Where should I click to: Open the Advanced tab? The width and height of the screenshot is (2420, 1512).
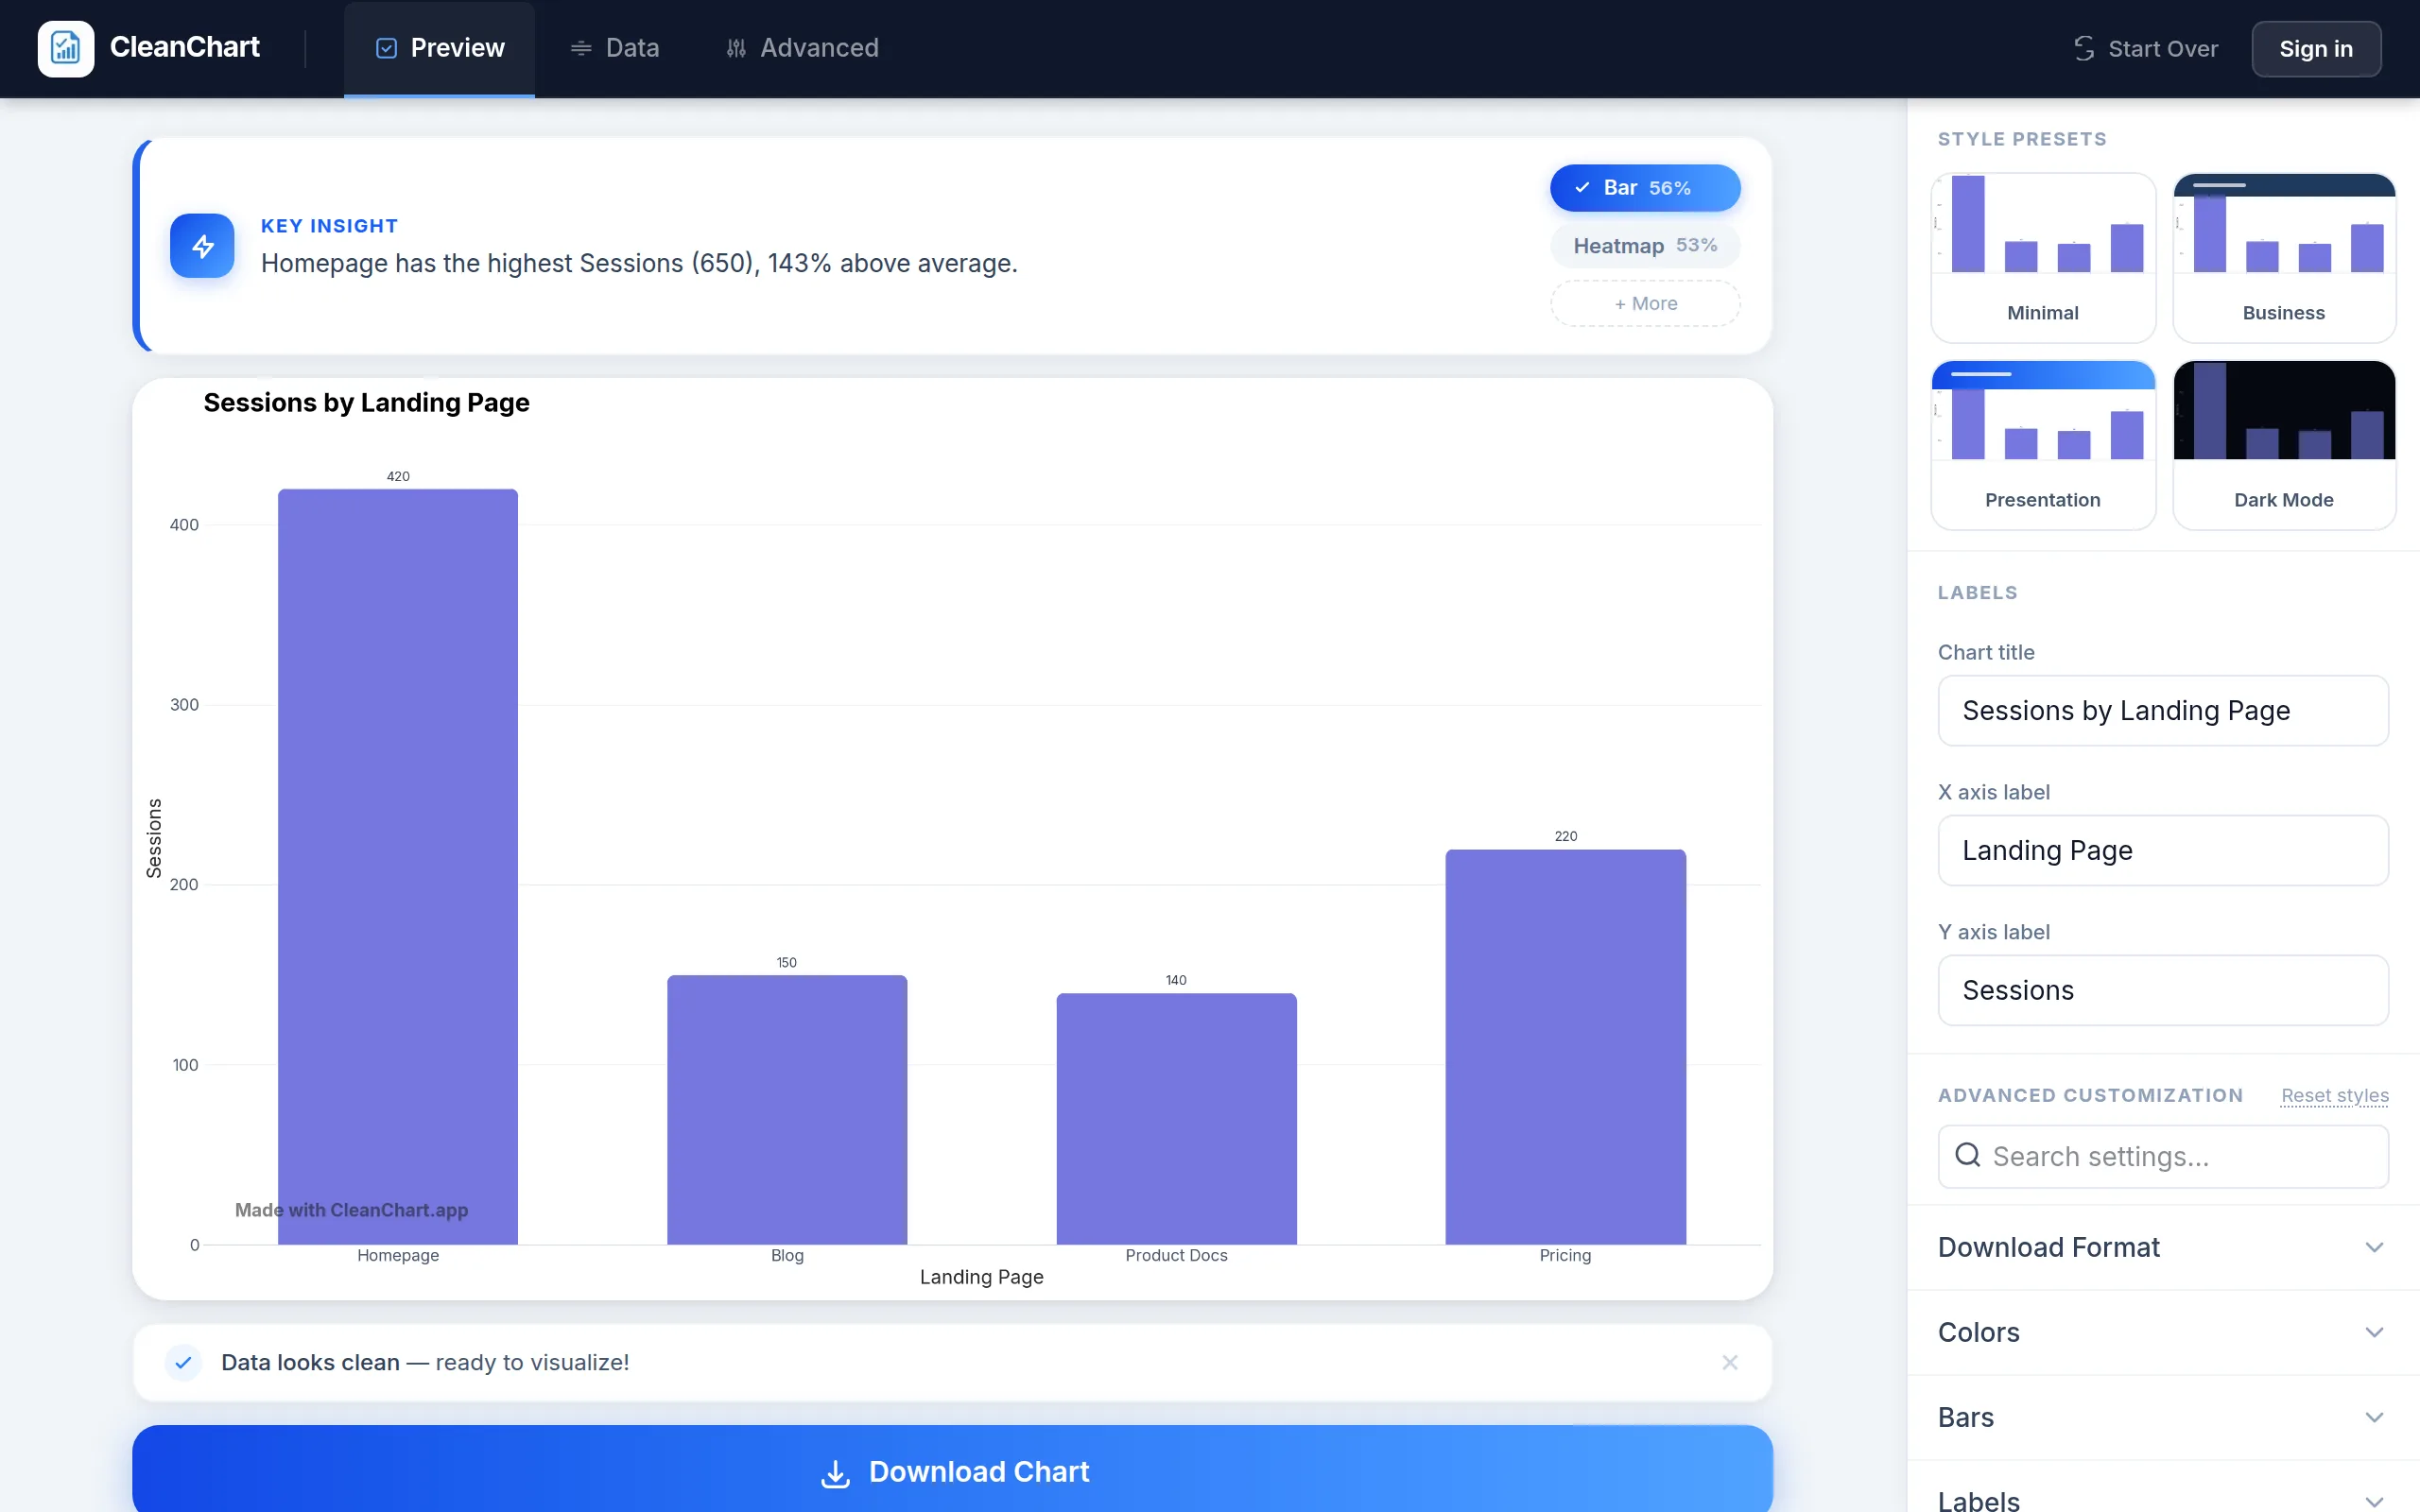coord(802,48)
